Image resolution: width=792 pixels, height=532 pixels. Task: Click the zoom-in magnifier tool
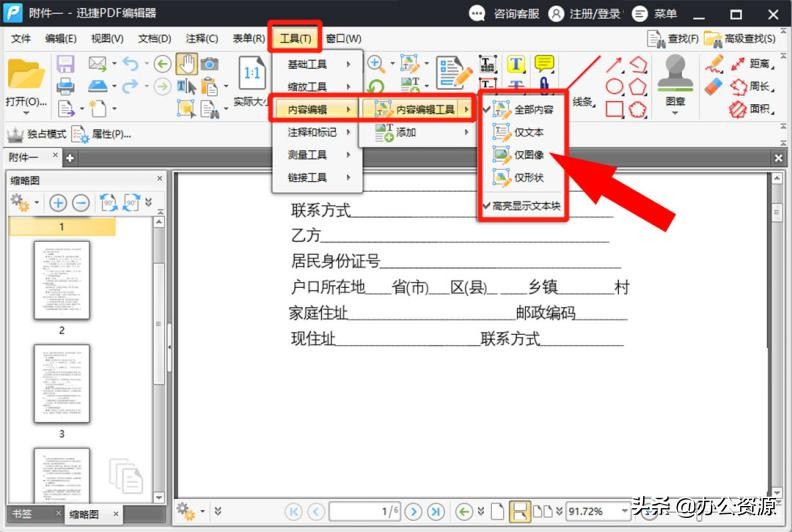click(375, 63)
